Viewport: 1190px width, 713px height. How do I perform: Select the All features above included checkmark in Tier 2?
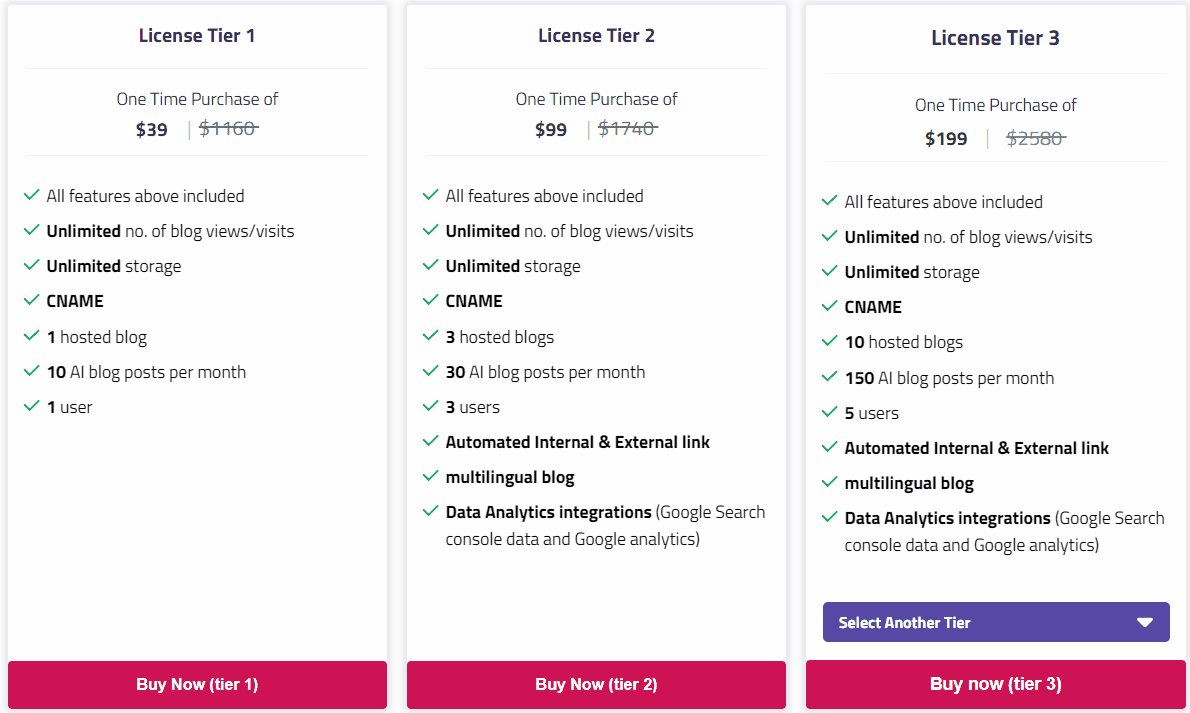(x=431, y=195)
